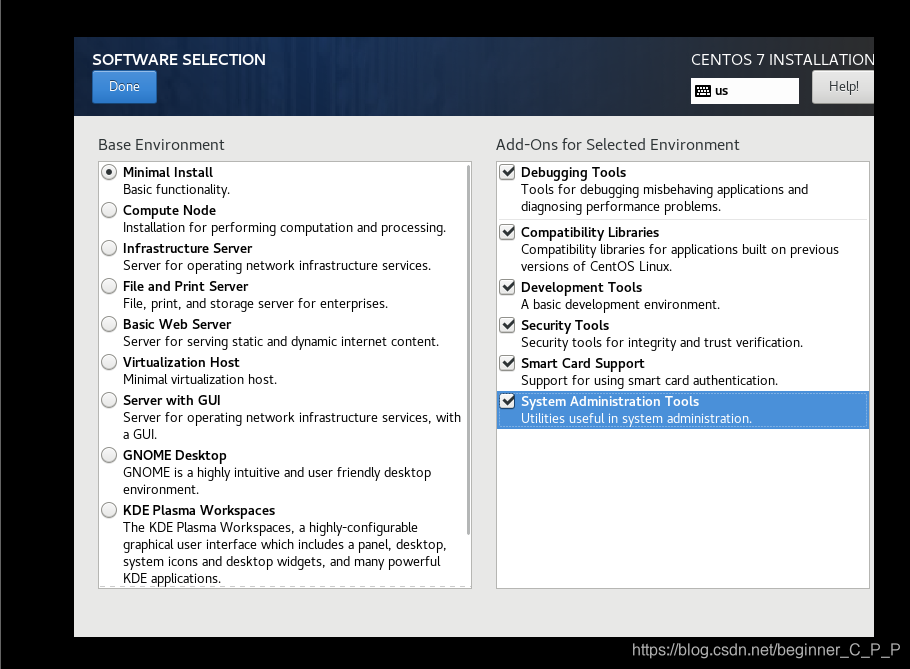Open the us keyboard layout field
This screenshot has height=669, width=910.
[x=745, y=91]
